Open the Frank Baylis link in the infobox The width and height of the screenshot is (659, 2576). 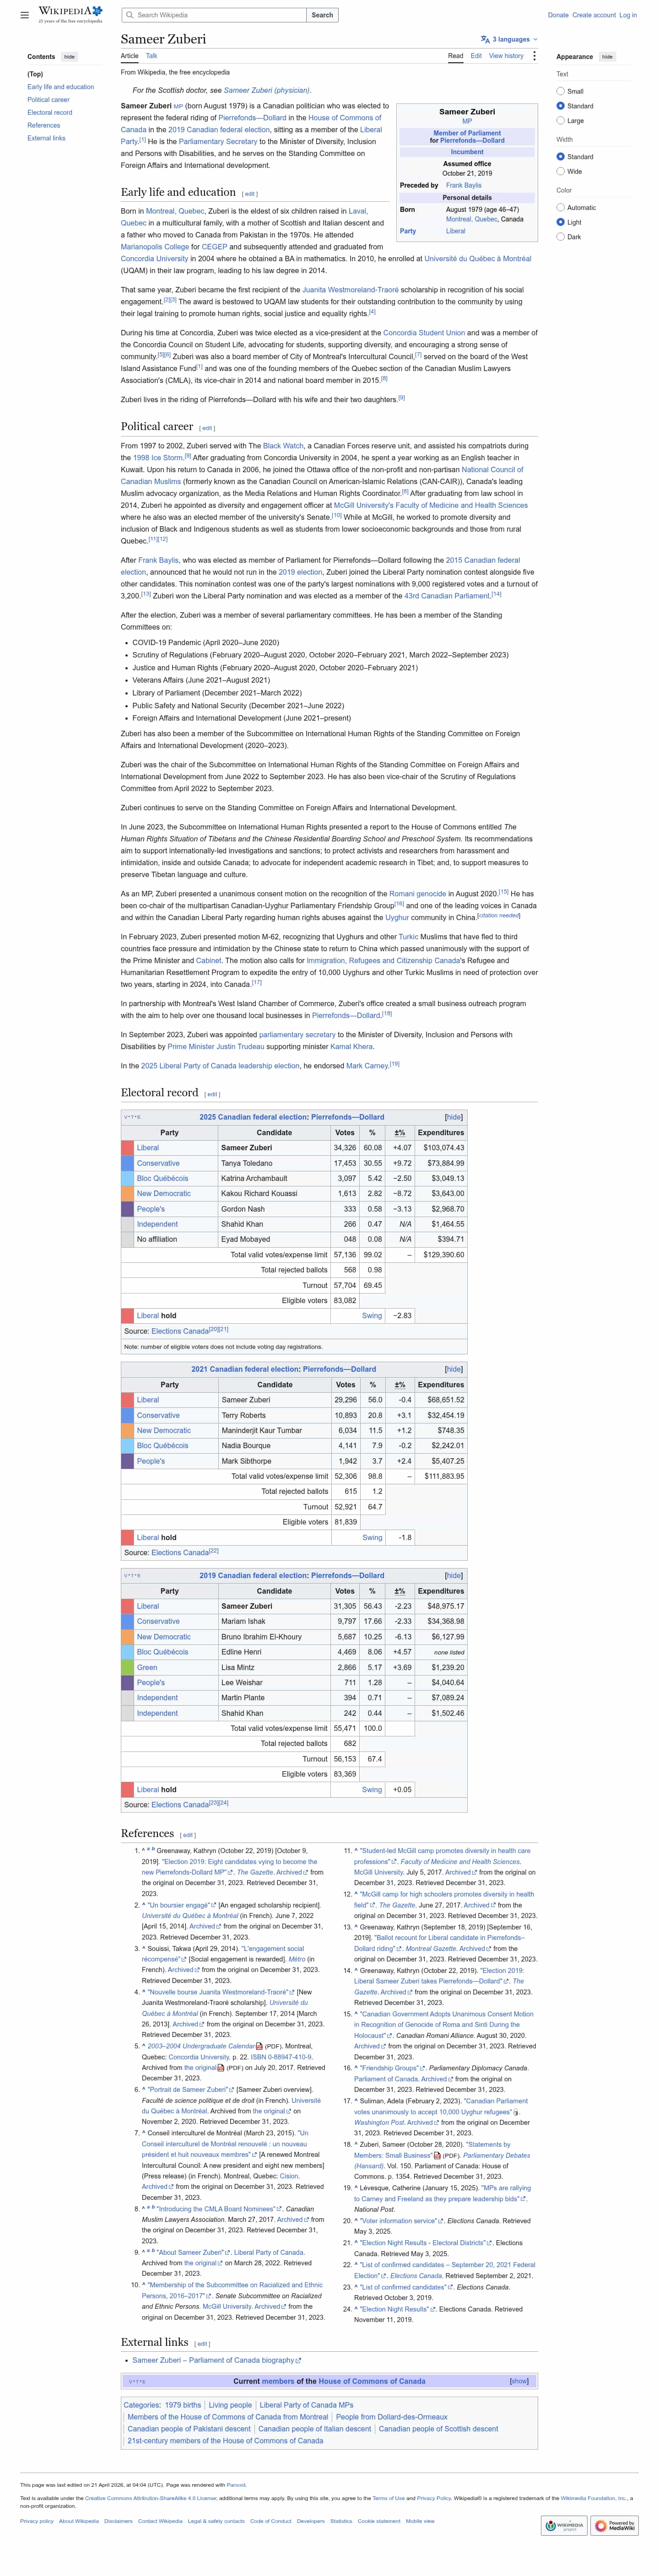pyautogui.click(x=463, y=185)
